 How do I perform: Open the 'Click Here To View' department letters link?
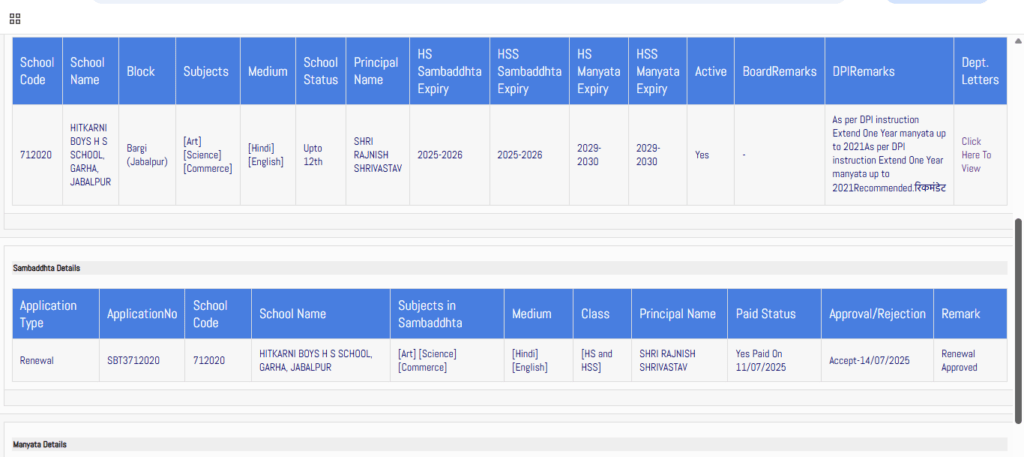click(x=976, y=155)
